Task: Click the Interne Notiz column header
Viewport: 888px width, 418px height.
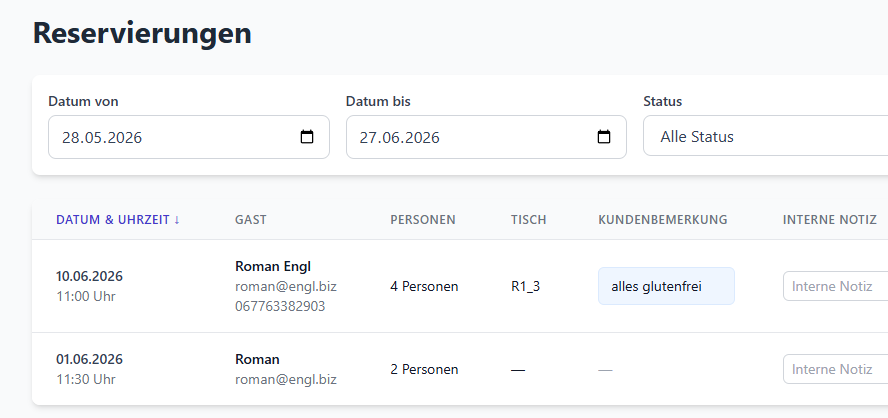Action: 830,220
